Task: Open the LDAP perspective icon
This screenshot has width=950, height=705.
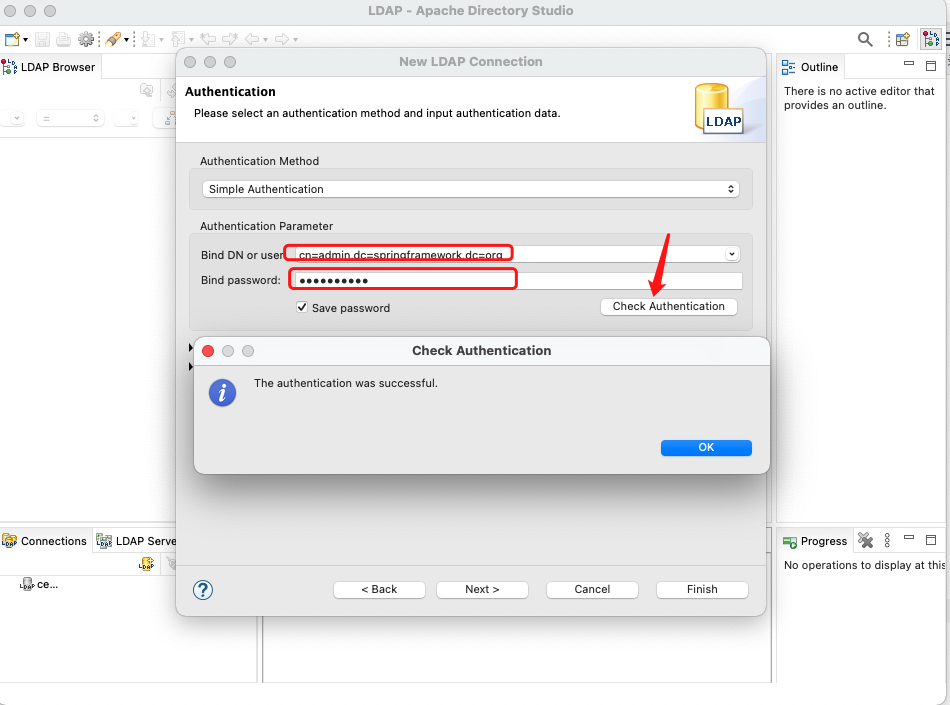Action: tap(931, 39)
